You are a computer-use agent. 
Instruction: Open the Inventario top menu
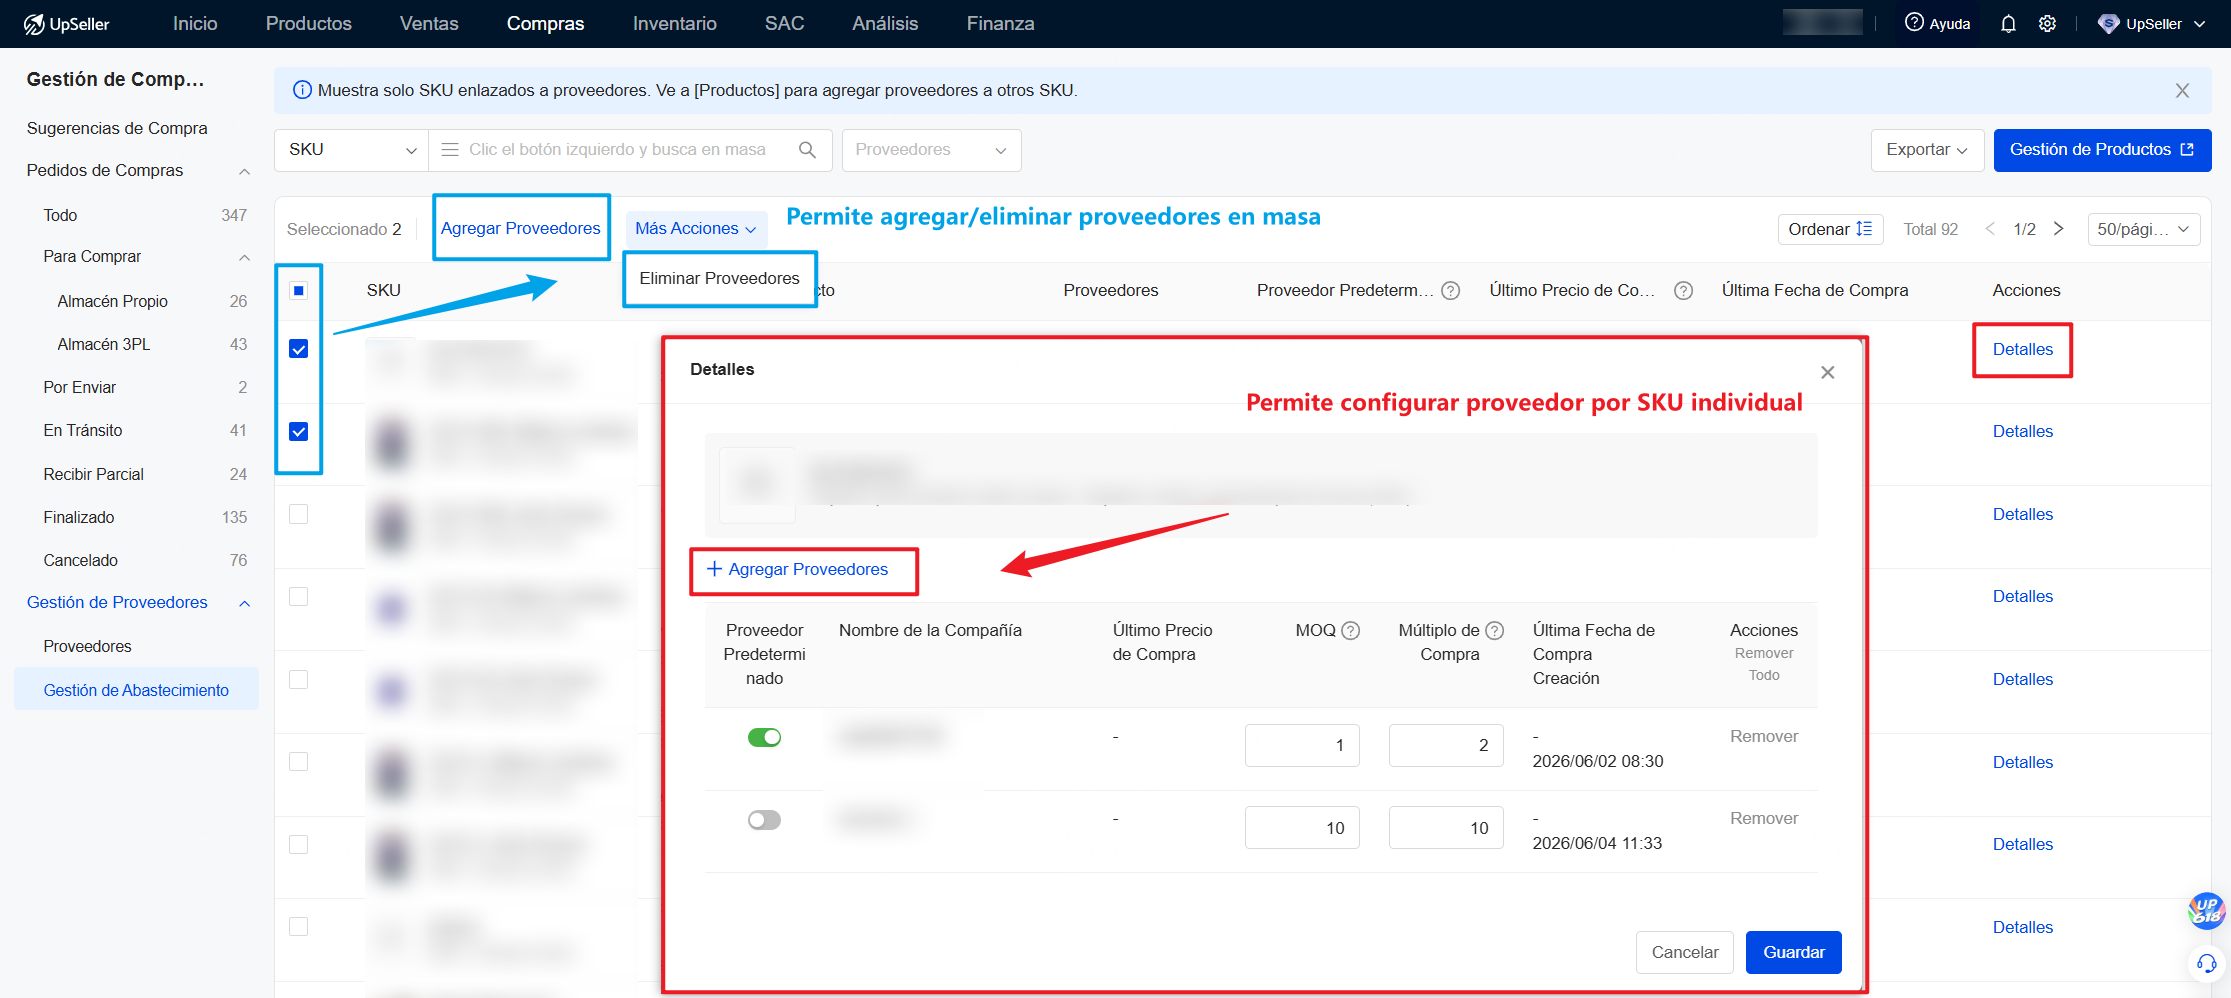pyautogui.click(x=674, y=23)
